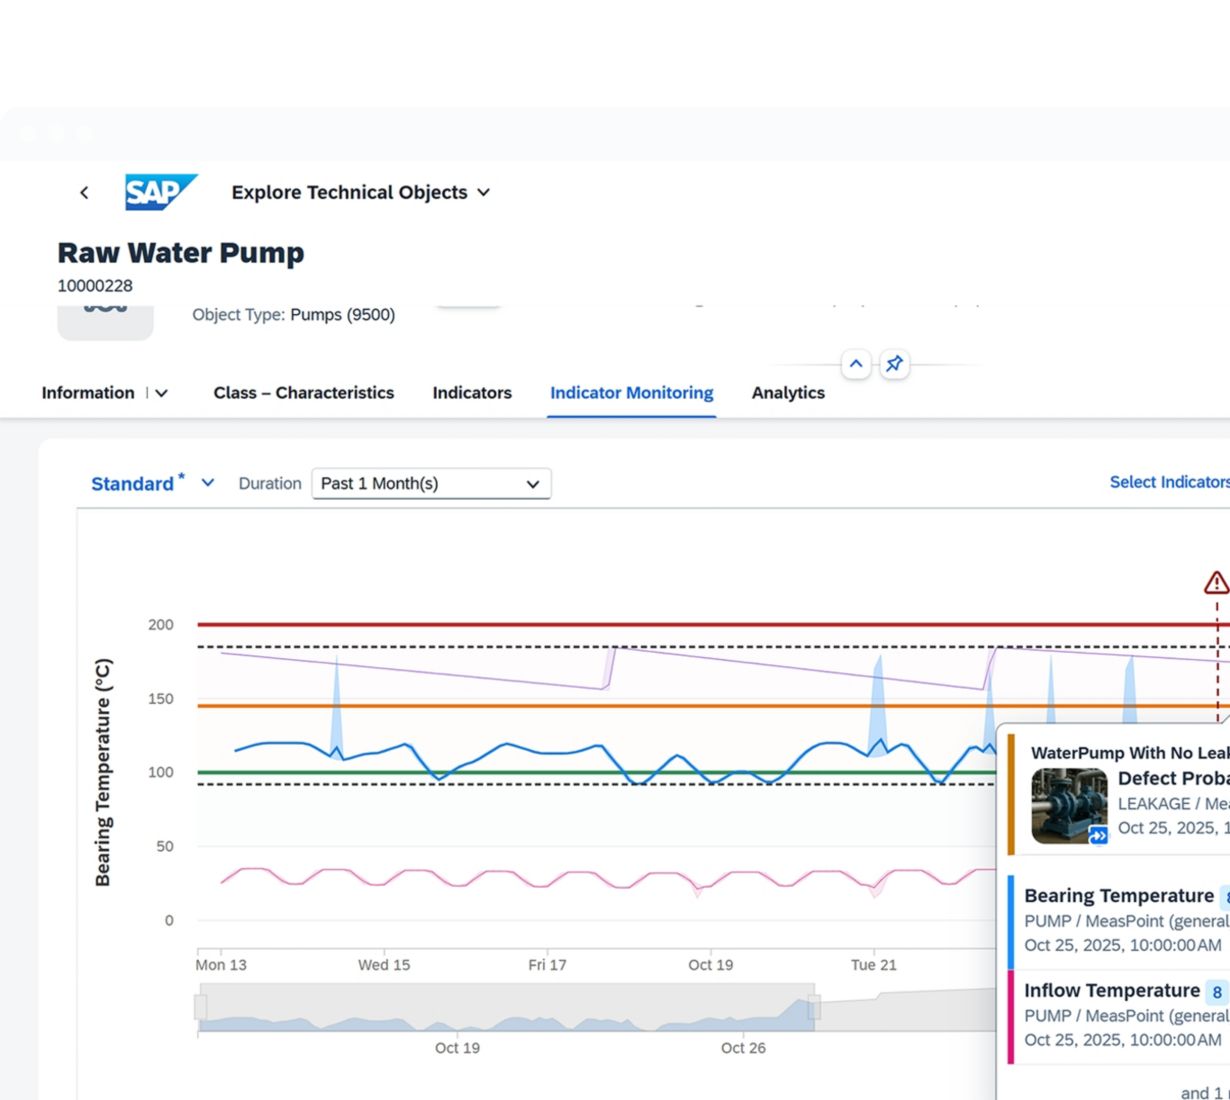Screen dimensions: 1230x1100
Task: Open the Explore Technical Objects dropdown menu
Action: coord(483,192)
